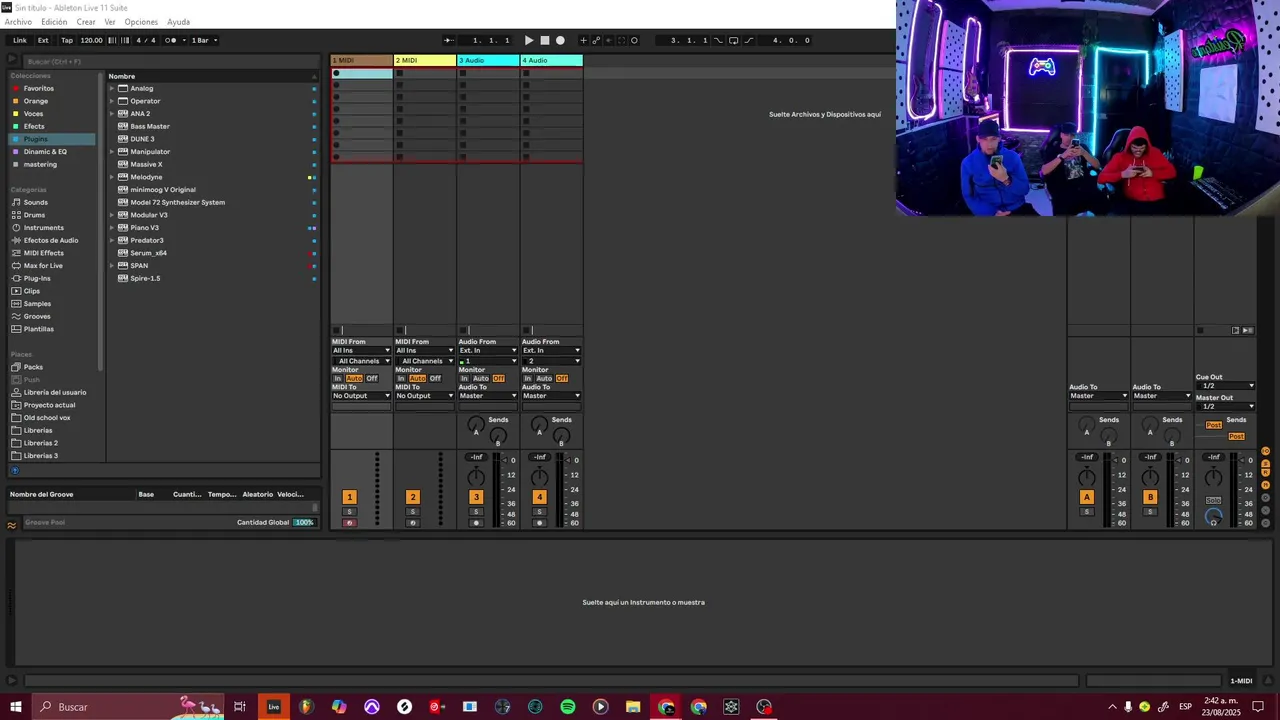Open the Ver menu

pyautogui.click(x=110, y=22)
